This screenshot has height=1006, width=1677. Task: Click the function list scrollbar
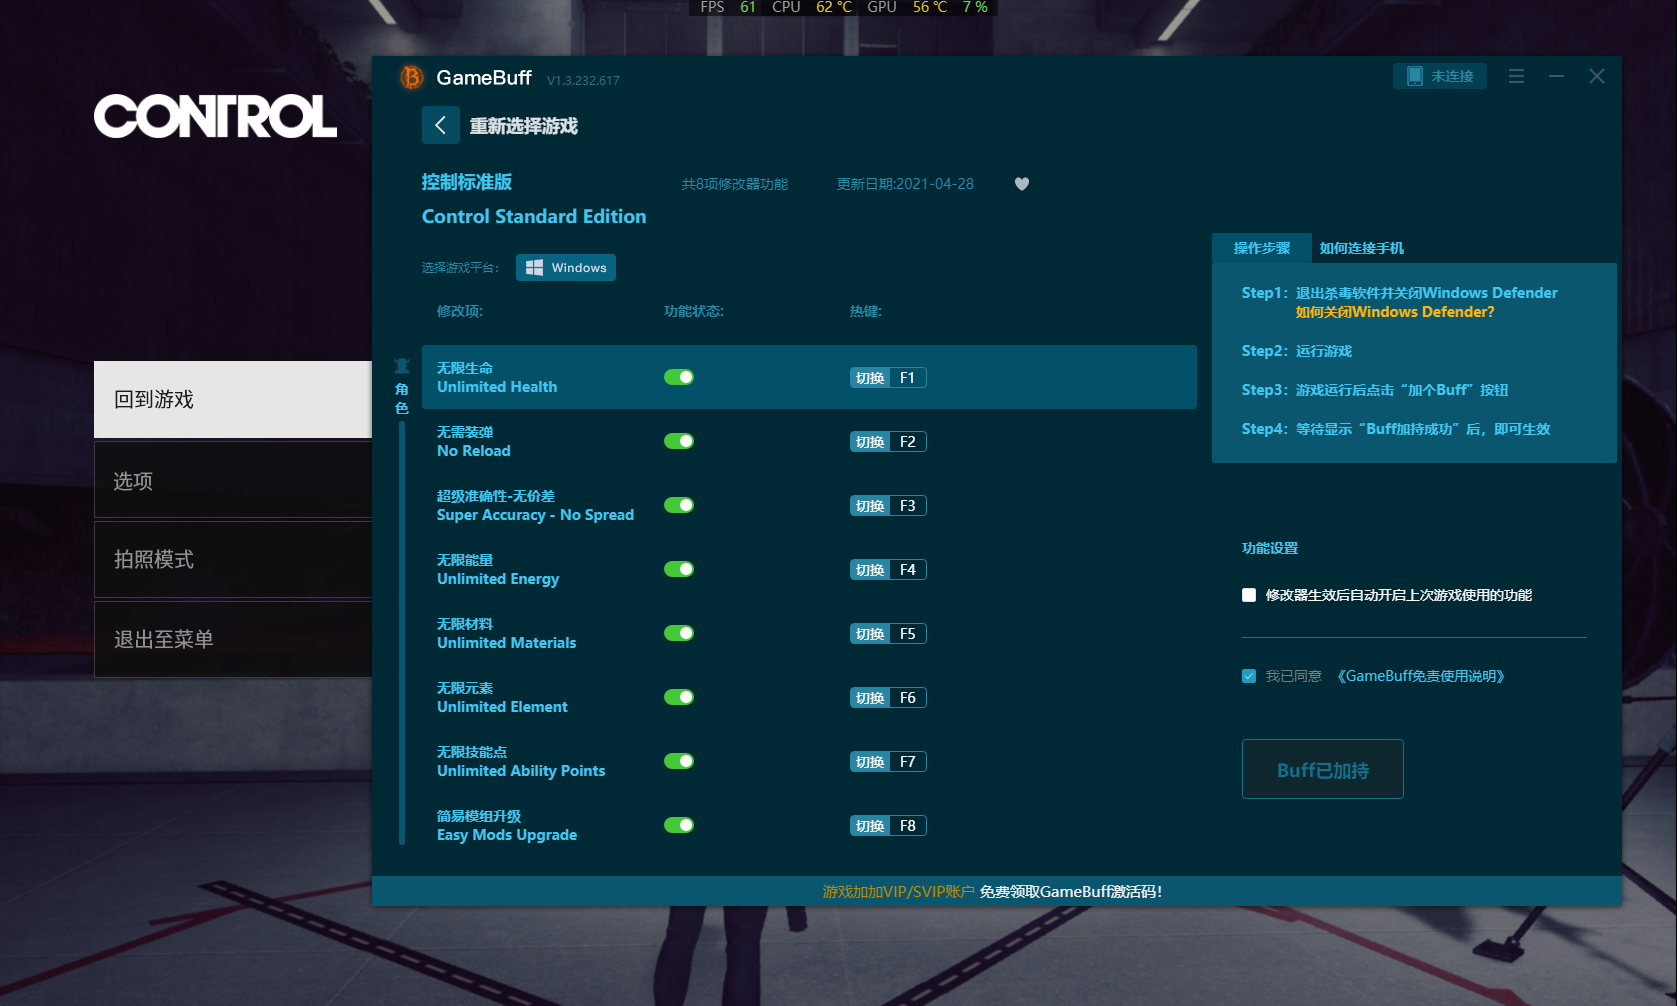402,632
